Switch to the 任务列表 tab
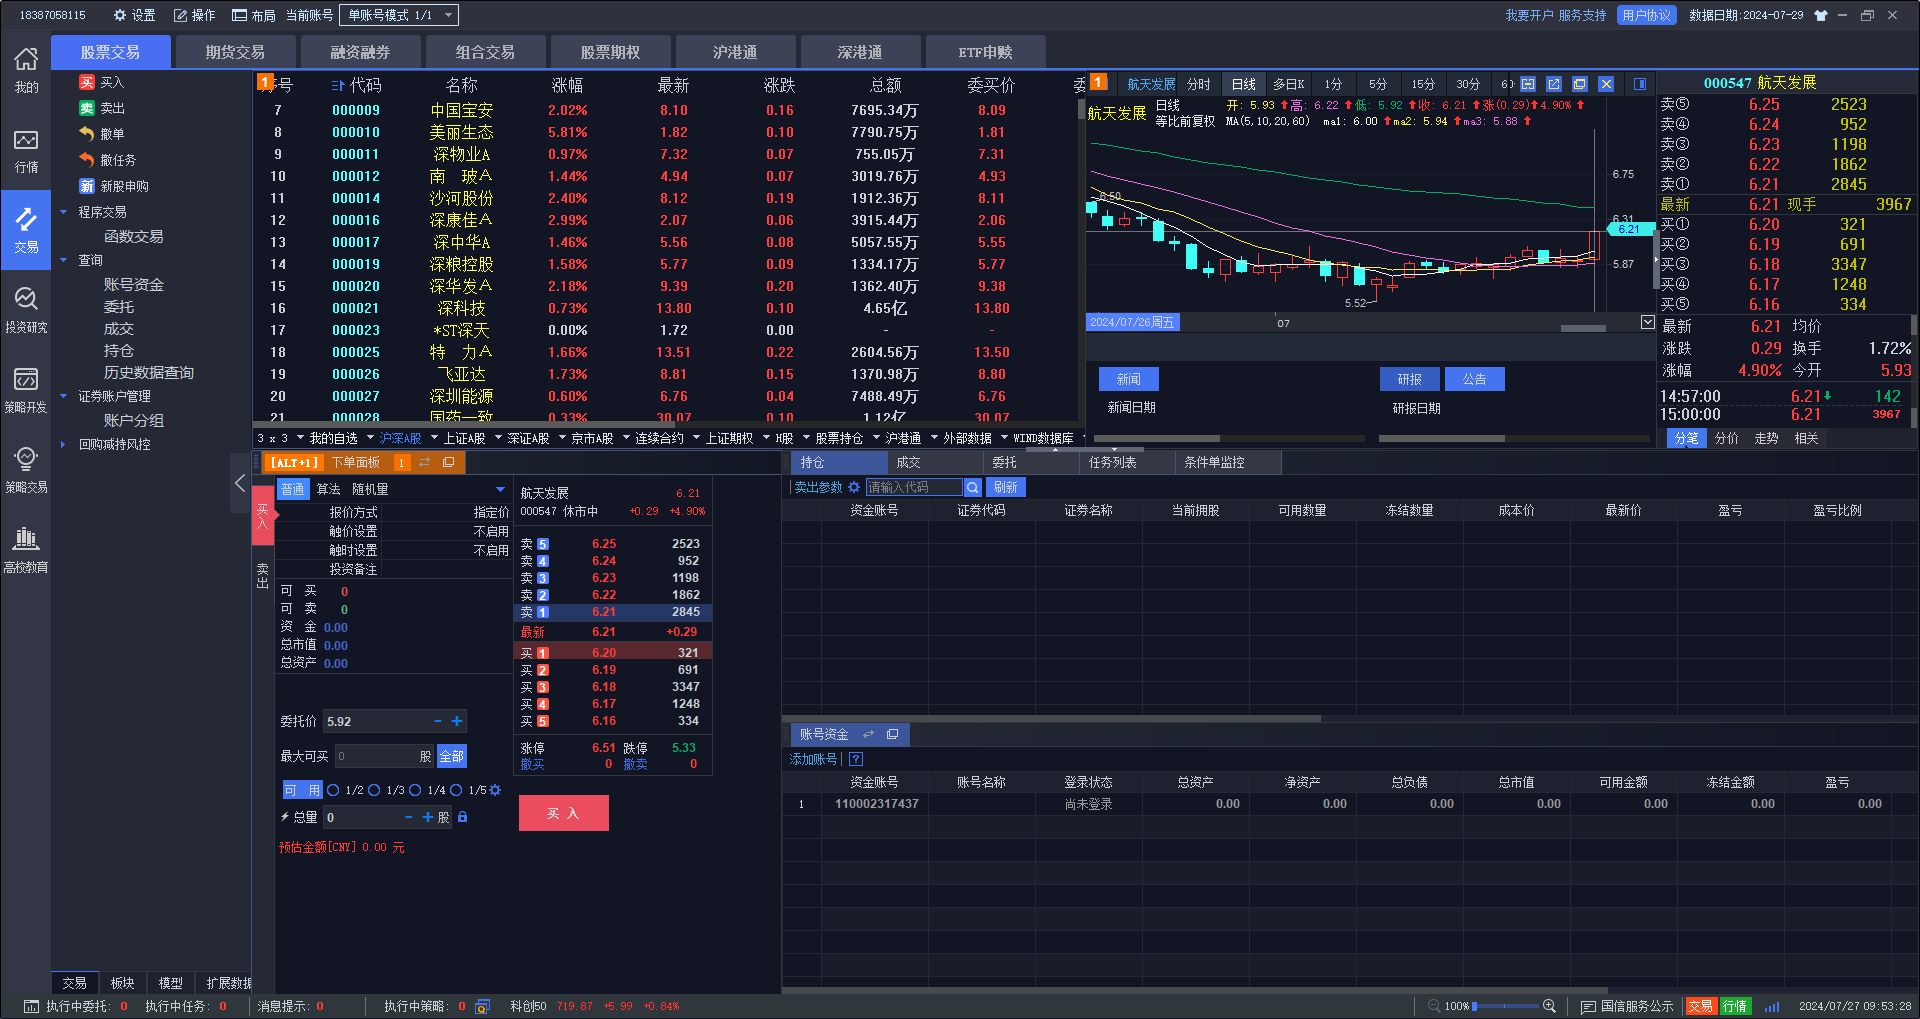Screen dimensions: 1920x1019 [1112, 462]
